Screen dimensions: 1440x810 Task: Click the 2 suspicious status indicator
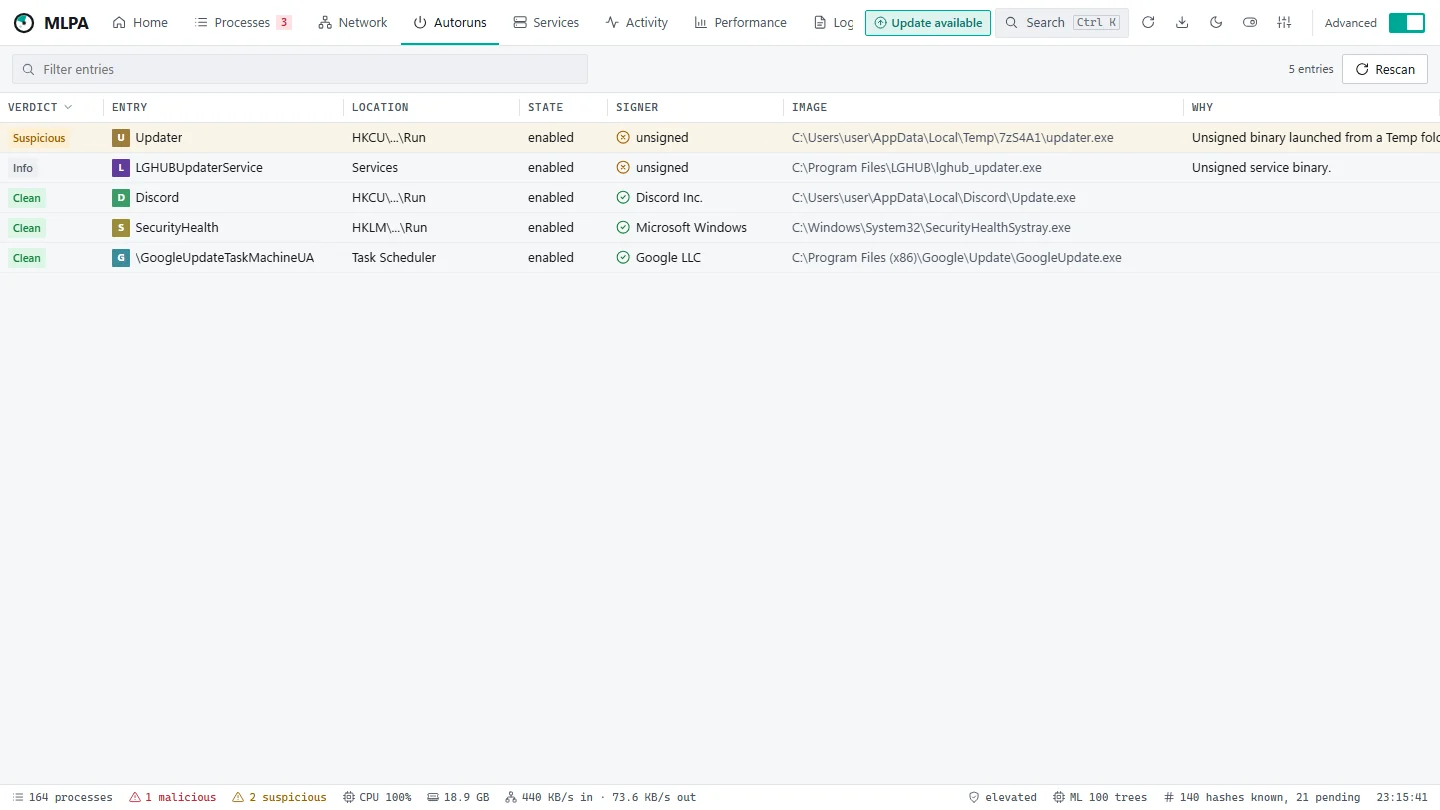pos(279,797)
